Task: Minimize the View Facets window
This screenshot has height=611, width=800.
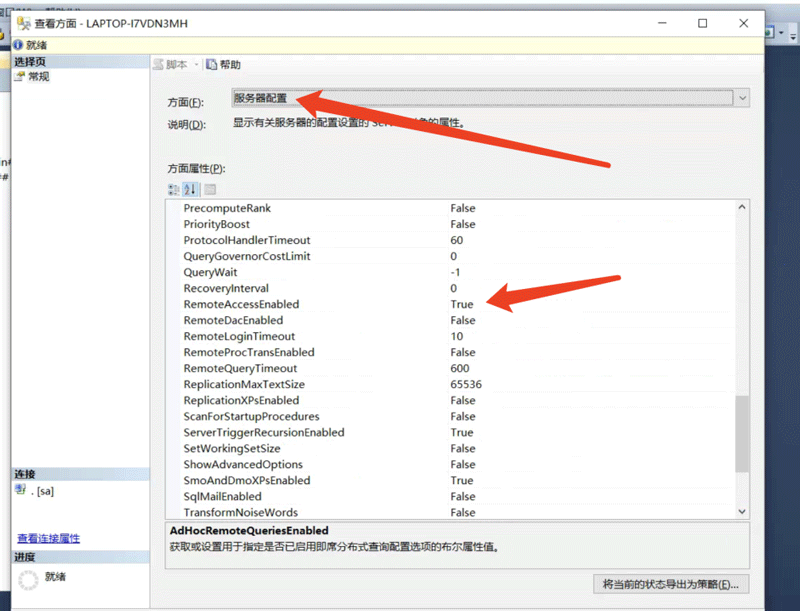Action: [x=662, y=23]
